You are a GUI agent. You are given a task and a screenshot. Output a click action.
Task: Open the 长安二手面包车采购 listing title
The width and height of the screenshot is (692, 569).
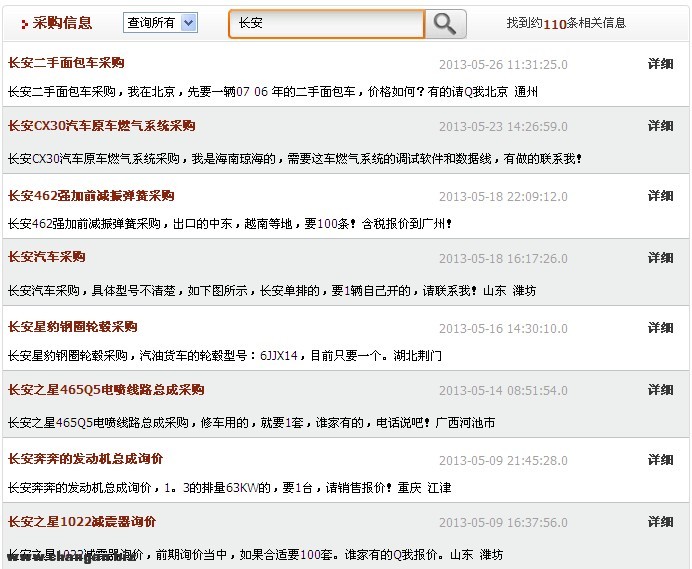pos(66,63)
